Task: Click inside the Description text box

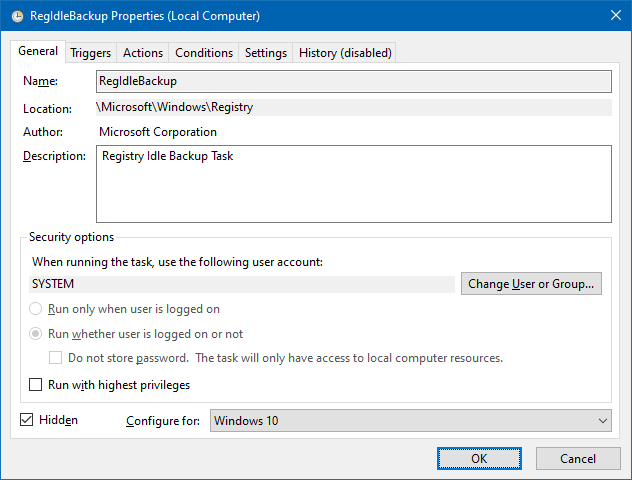Action: [353, 184]
